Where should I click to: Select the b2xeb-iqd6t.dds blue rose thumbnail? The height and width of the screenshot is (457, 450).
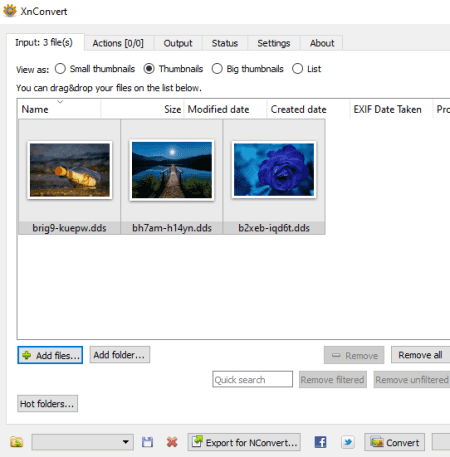[x=274, y=169]
